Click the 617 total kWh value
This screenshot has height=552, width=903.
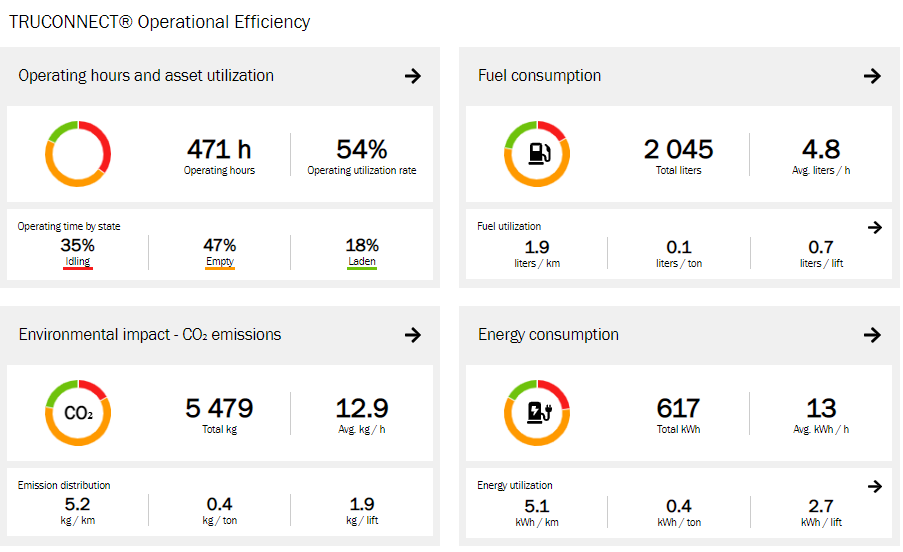tap(678, 408)
